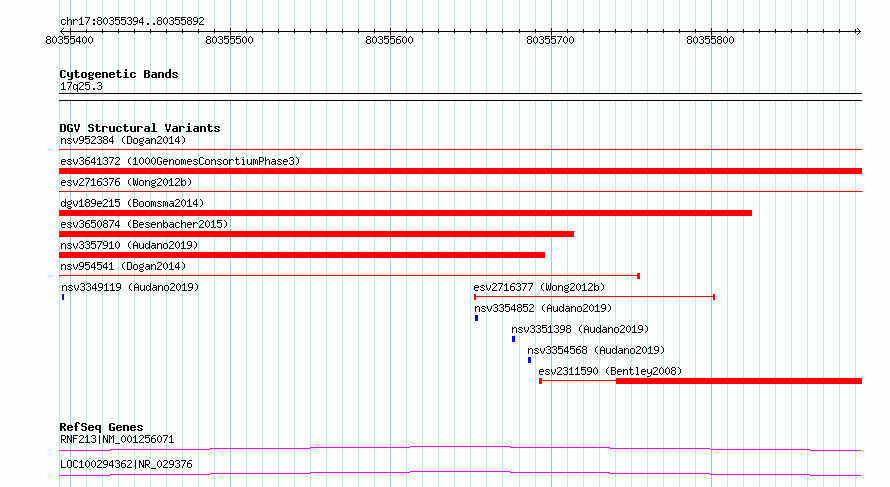Open variant esv3650874 (Besenbacher2015) label
Image resolution: width=890 pixels, height=487 pixels.
point(144,224)
